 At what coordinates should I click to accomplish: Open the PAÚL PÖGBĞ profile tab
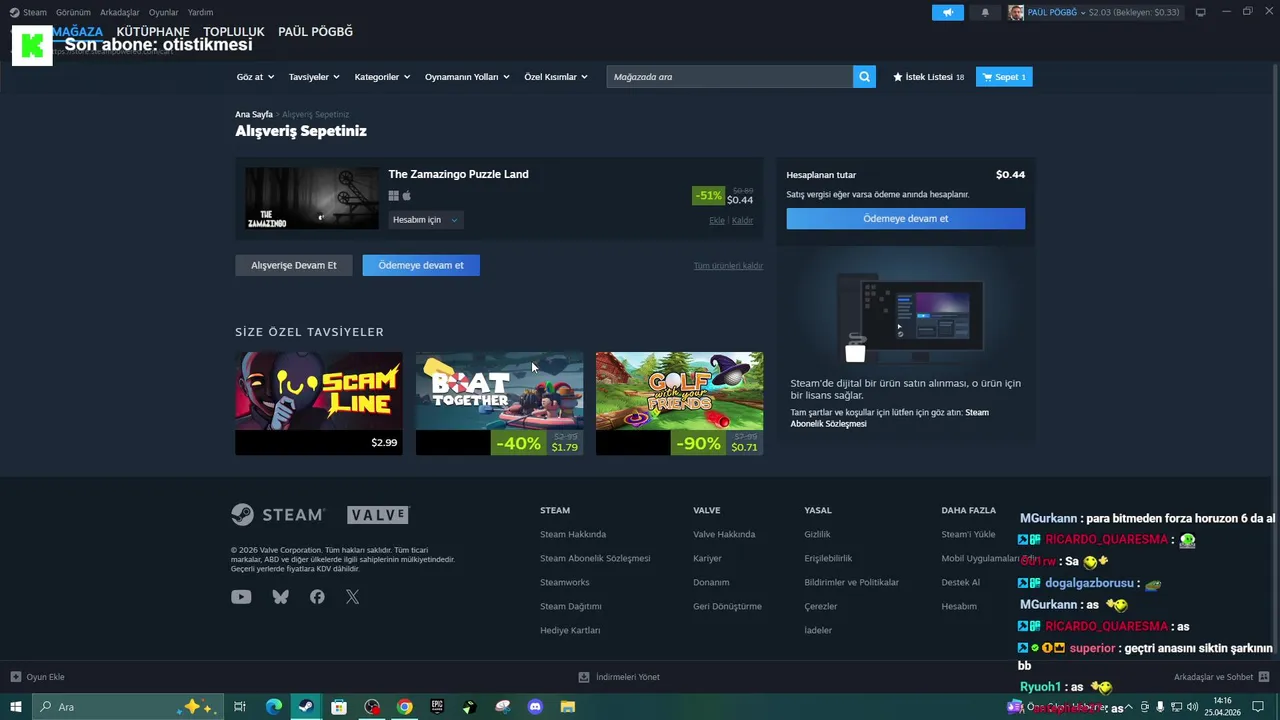315,32
